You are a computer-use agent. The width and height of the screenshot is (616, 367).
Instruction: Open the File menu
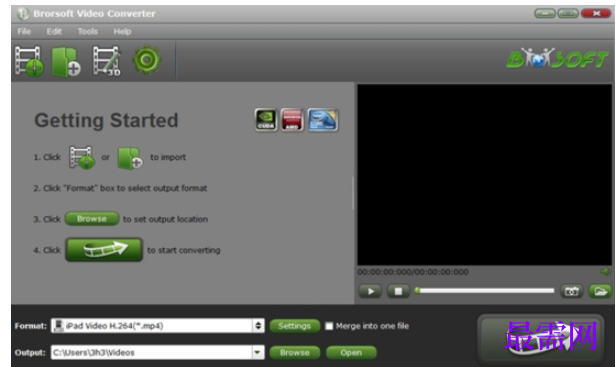pos(24,31)
